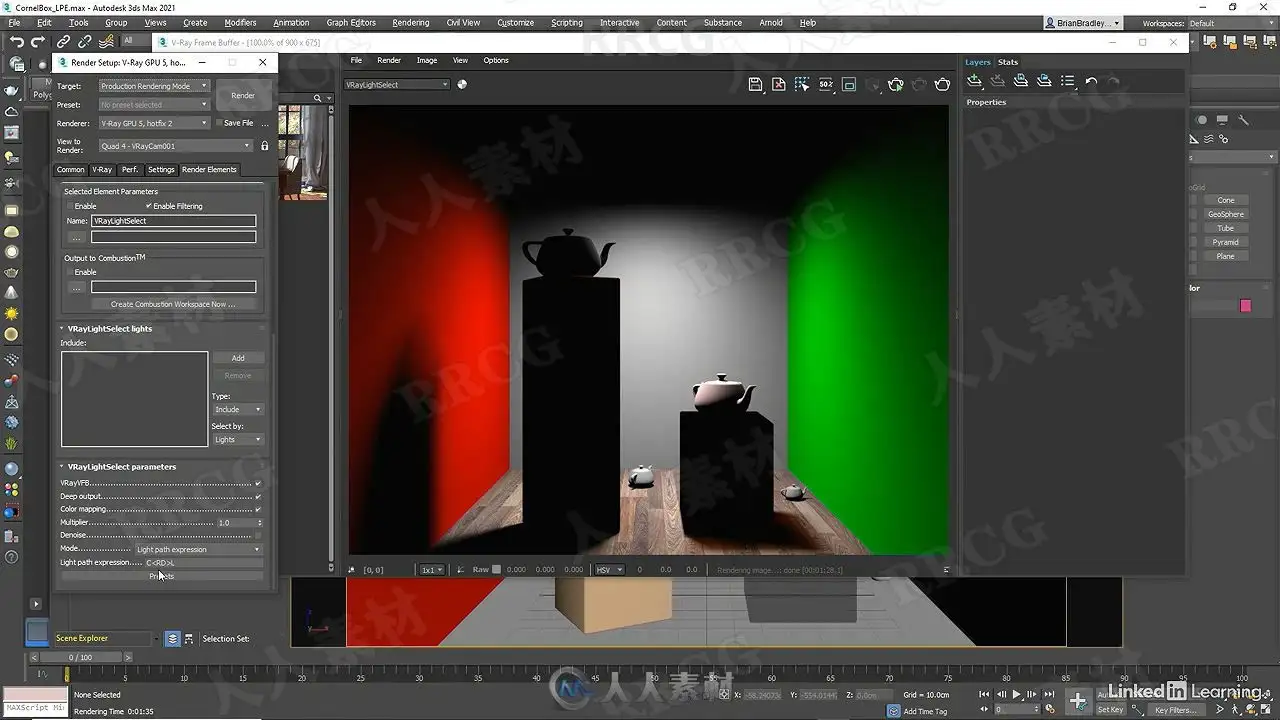Viewport: 1280px width, 720px height.
Task: Switch to the V-Ray tab in Render Setup
Action: [x=102, y=169]
